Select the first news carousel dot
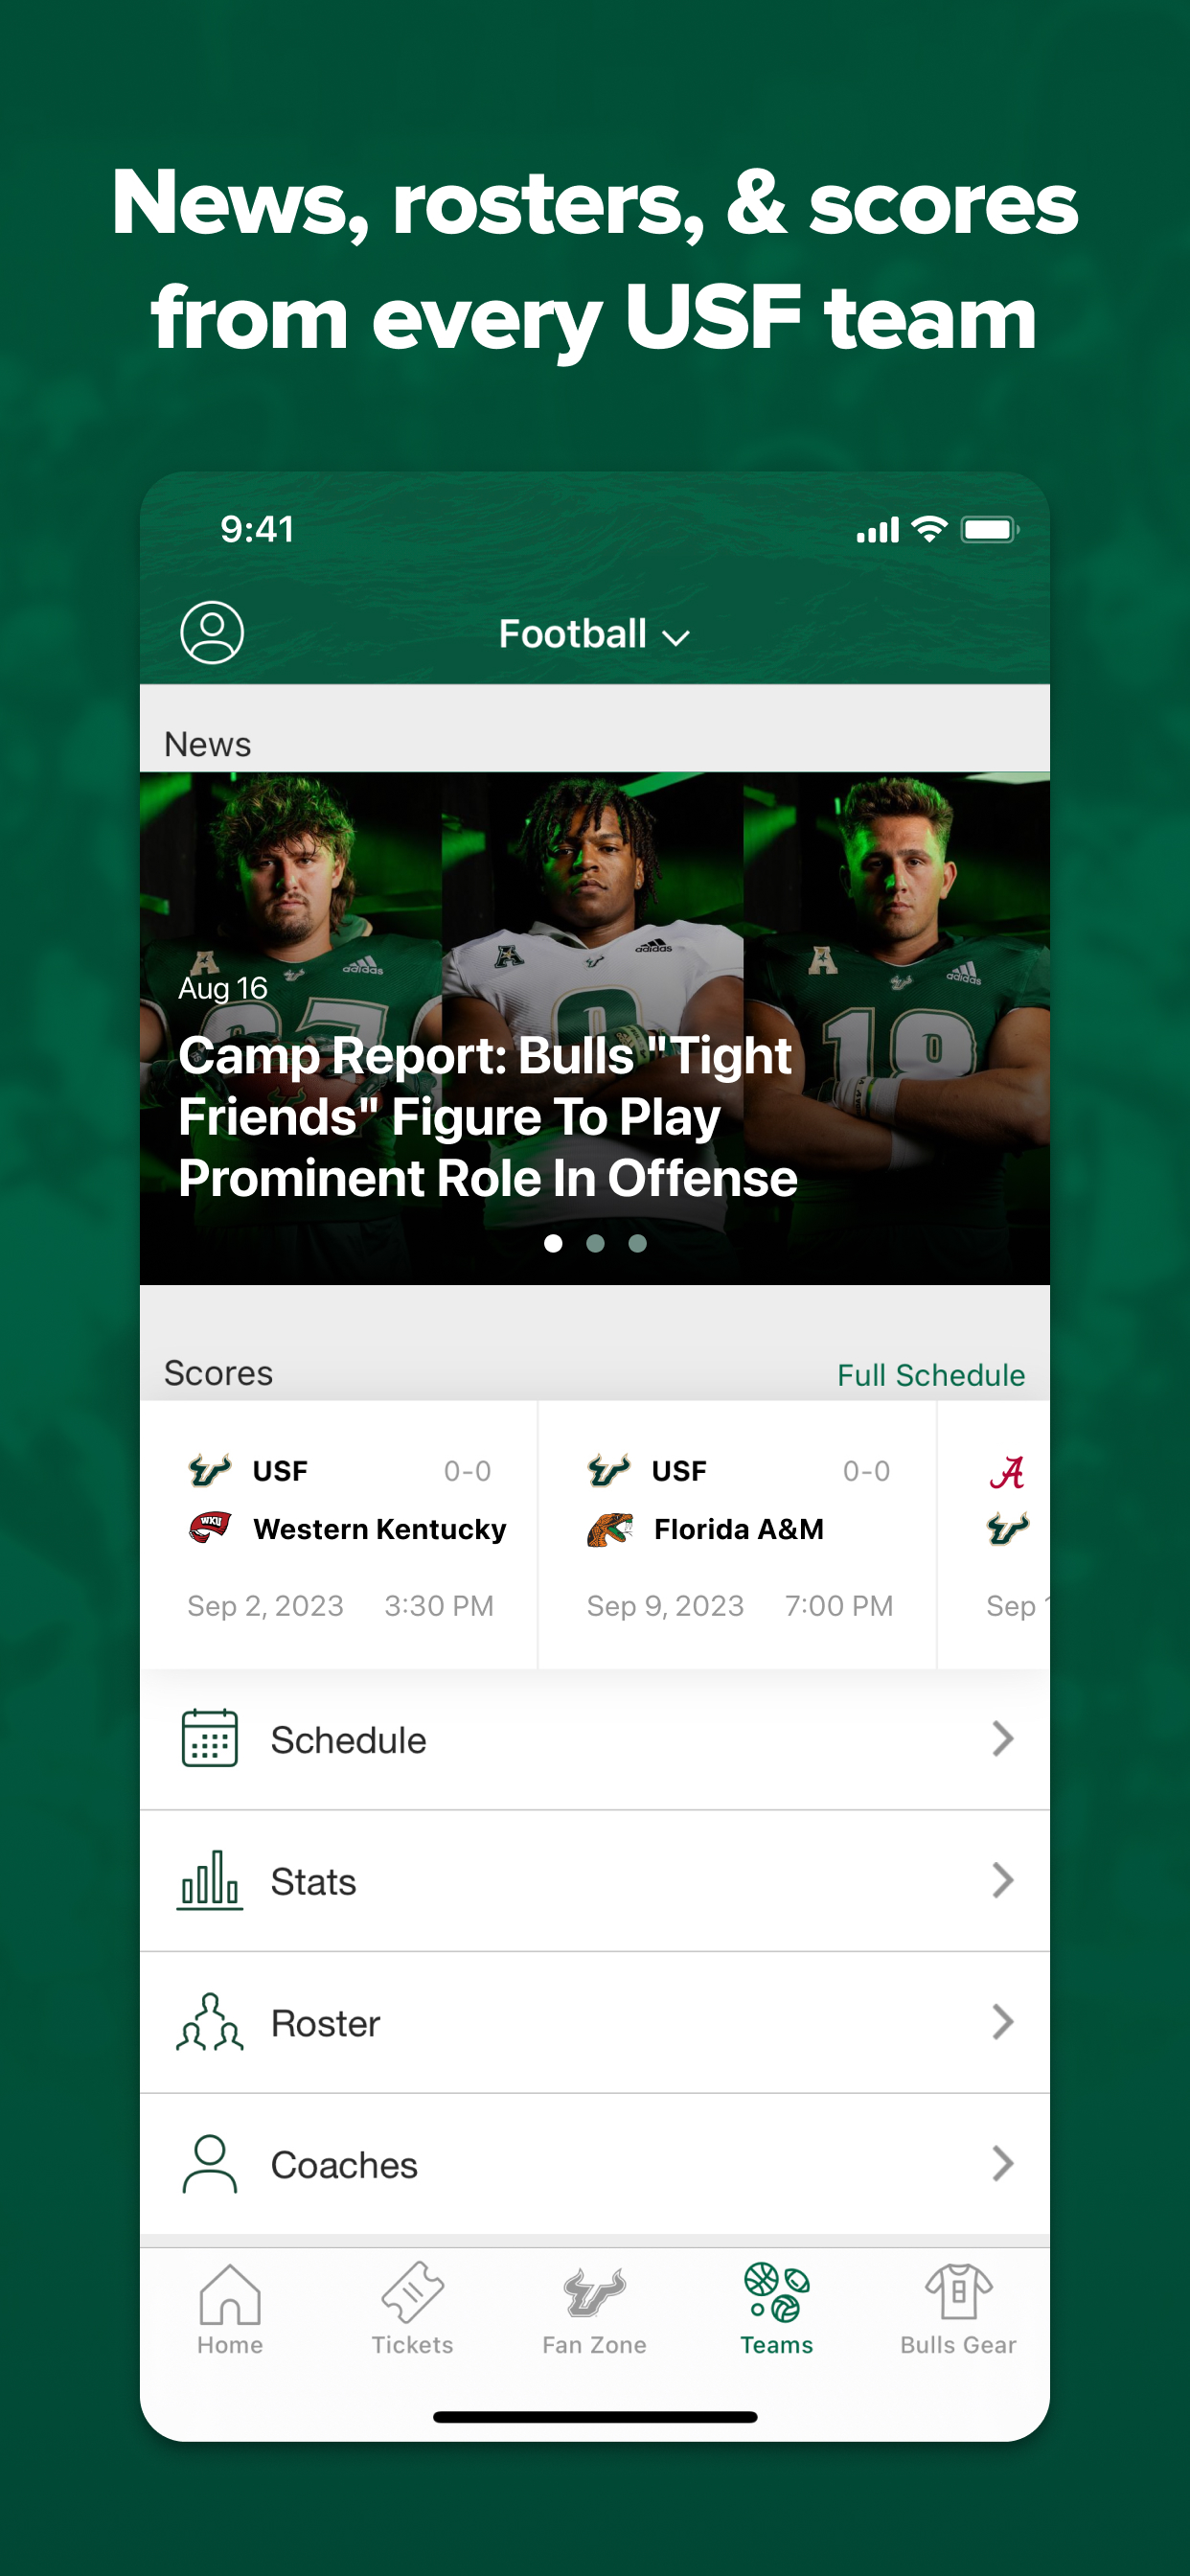This screenshot has height=2576, width=1190. [553, 1243]
